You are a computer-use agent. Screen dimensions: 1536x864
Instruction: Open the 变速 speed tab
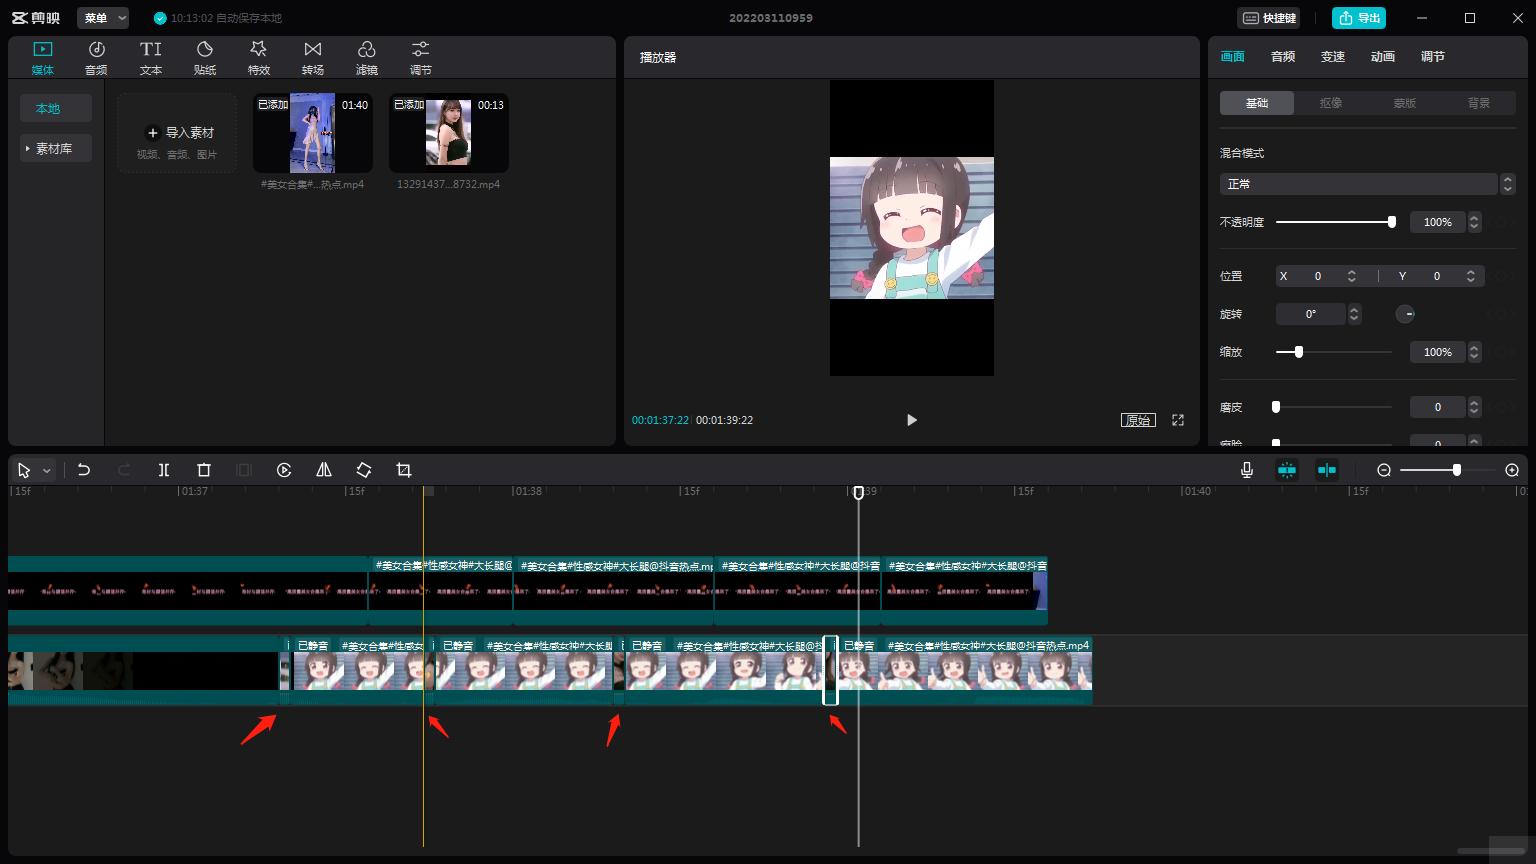point(1333,57)
